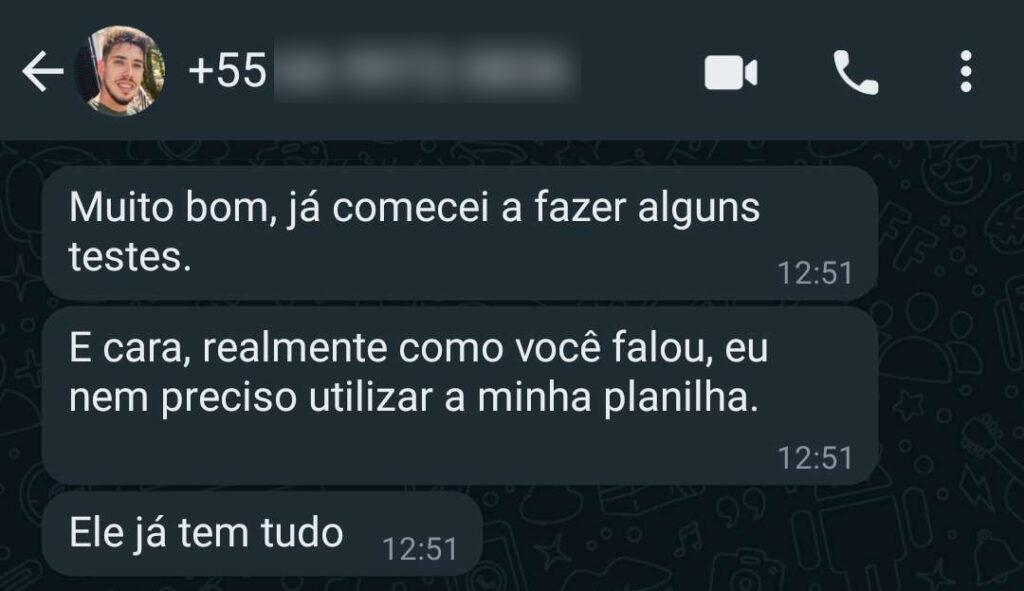Select message 'Muito bom, já comecei a fazer'

(x=460, y=232)
